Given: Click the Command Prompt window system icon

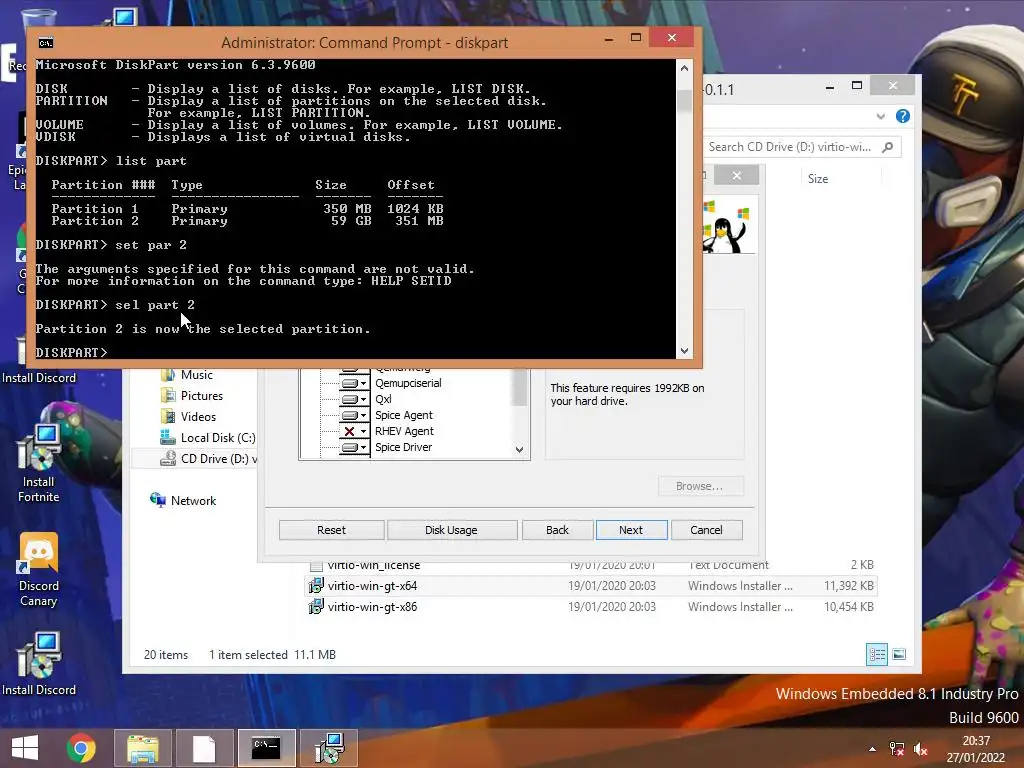Looking at the screenshot, I should tap(46, 43).
